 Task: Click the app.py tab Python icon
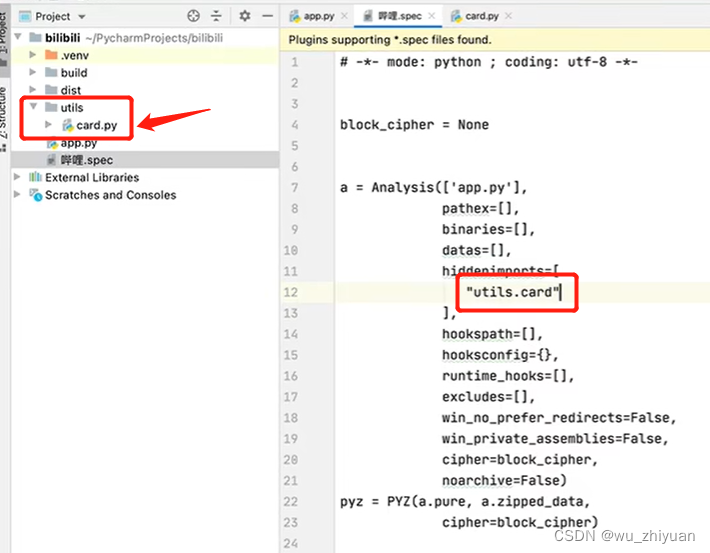pyautogui.click(x=295, y=16)
